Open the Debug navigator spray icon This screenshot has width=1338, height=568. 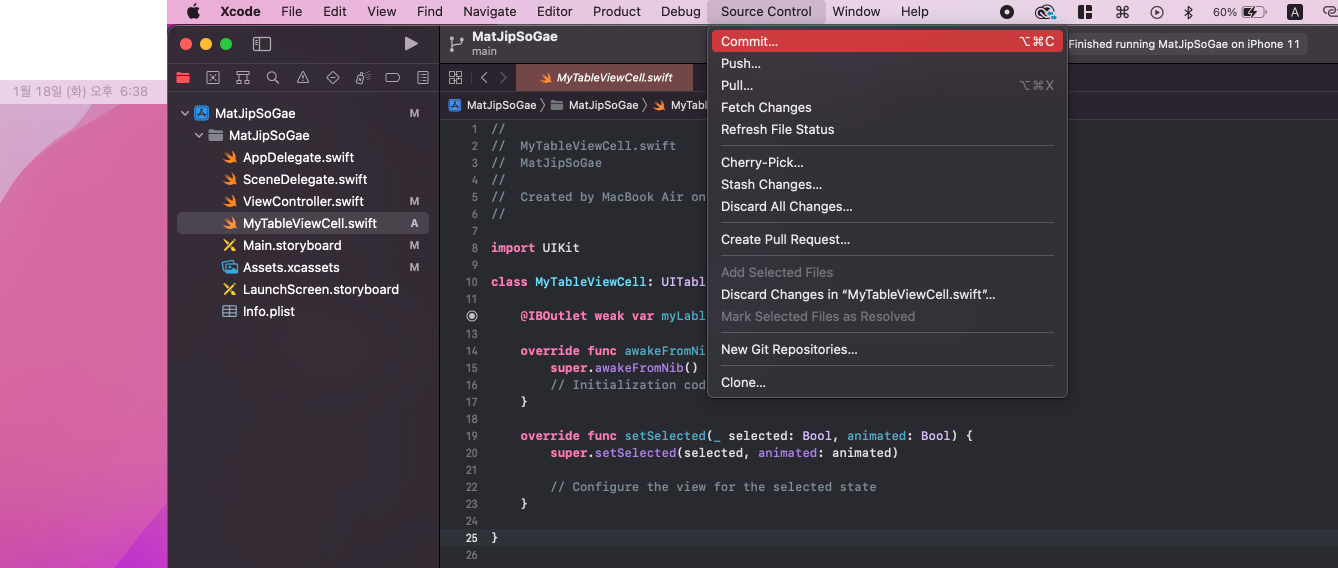pyautogui.click(x=363, y=77)
